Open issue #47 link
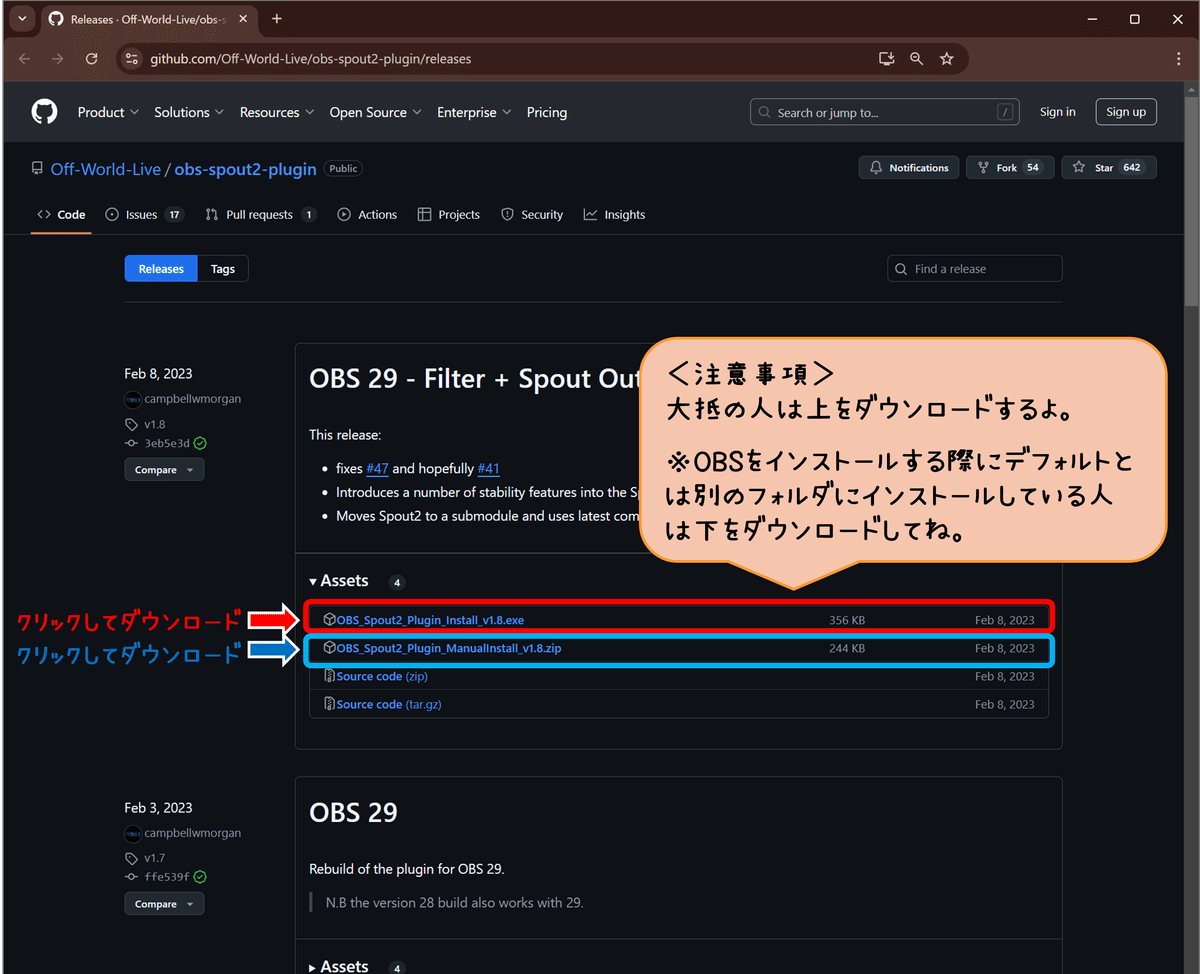 (x=377, y=468)
